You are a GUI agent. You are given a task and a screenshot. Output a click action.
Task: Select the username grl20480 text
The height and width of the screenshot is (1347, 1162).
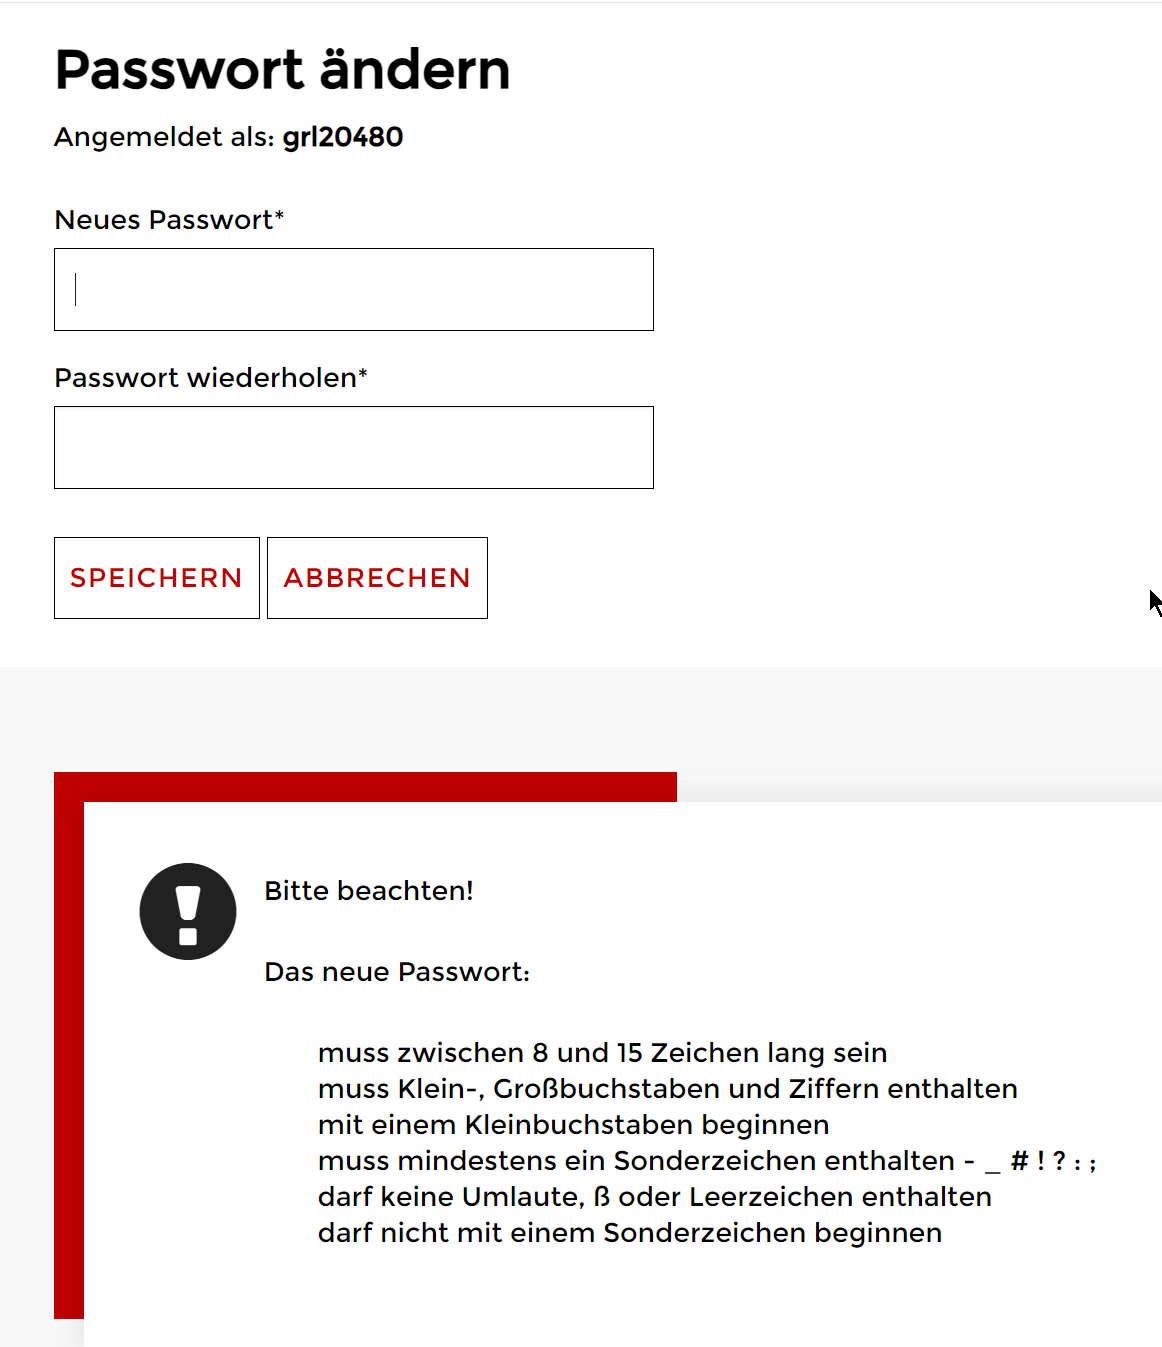click(343, 137)
